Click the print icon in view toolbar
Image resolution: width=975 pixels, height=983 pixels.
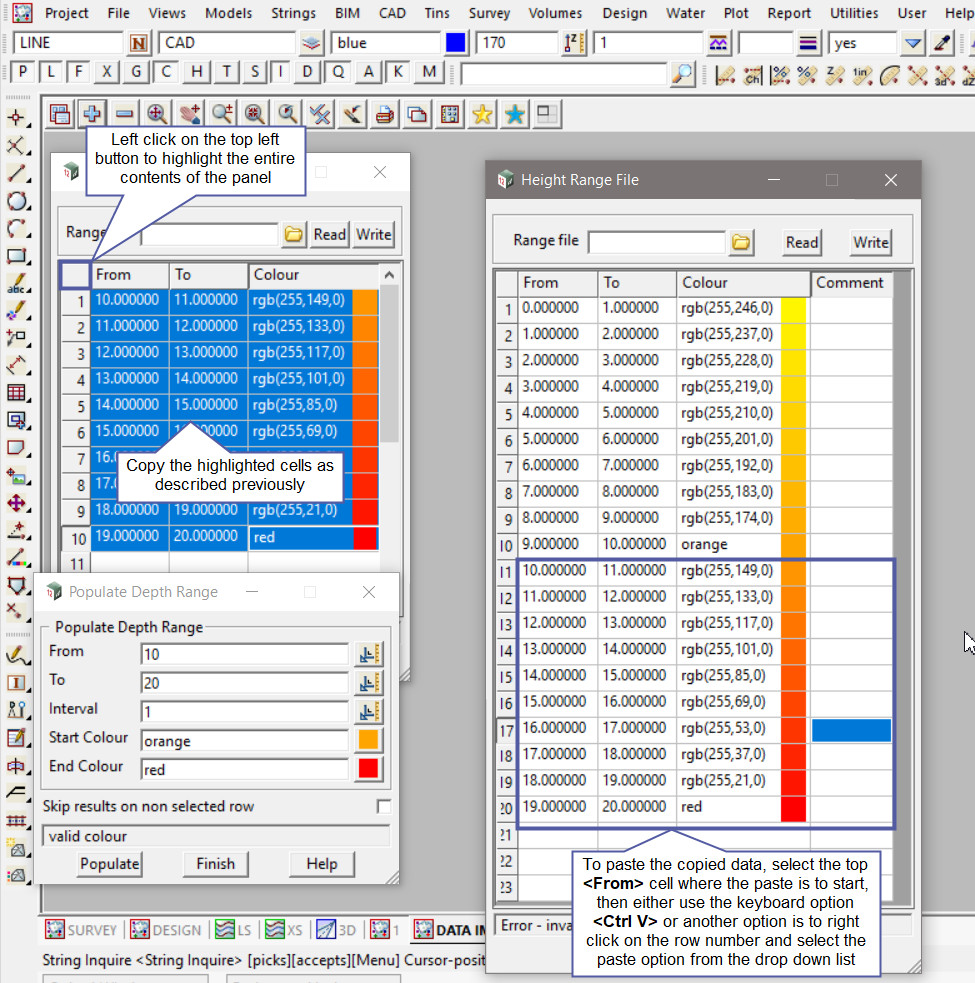[x=384, y=115]
